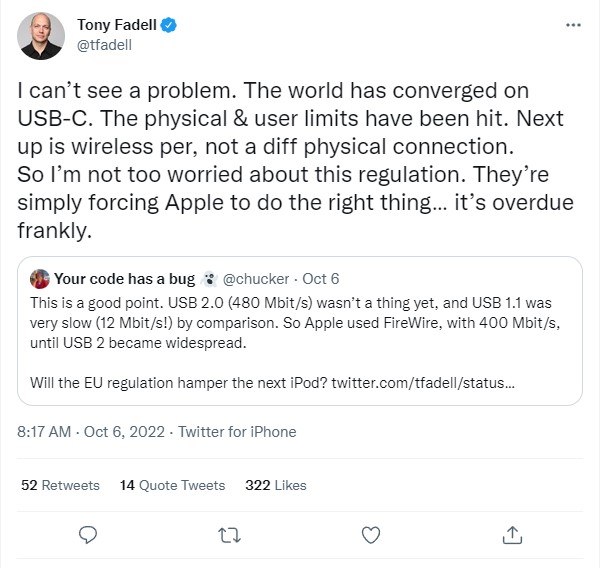Open the three-dot more options menu

[x=571, y=24]
